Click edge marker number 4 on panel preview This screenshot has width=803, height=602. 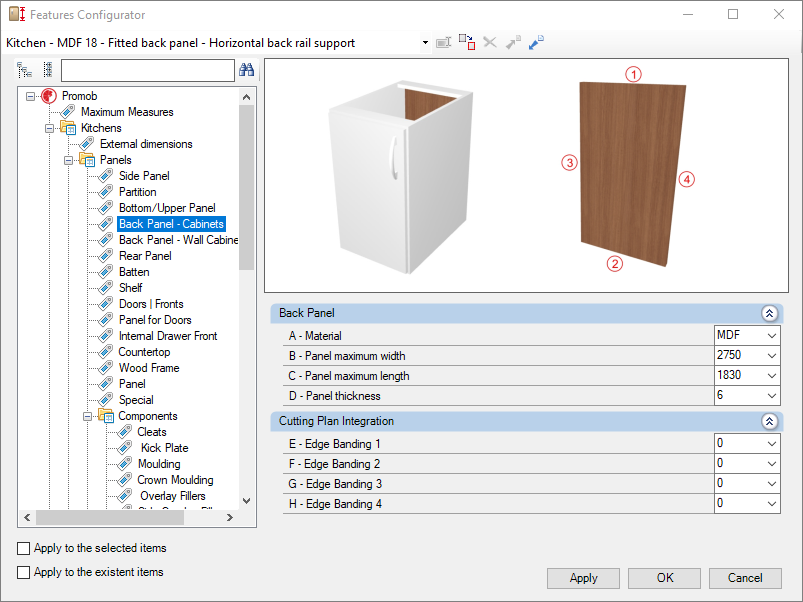tap(687, 179)
